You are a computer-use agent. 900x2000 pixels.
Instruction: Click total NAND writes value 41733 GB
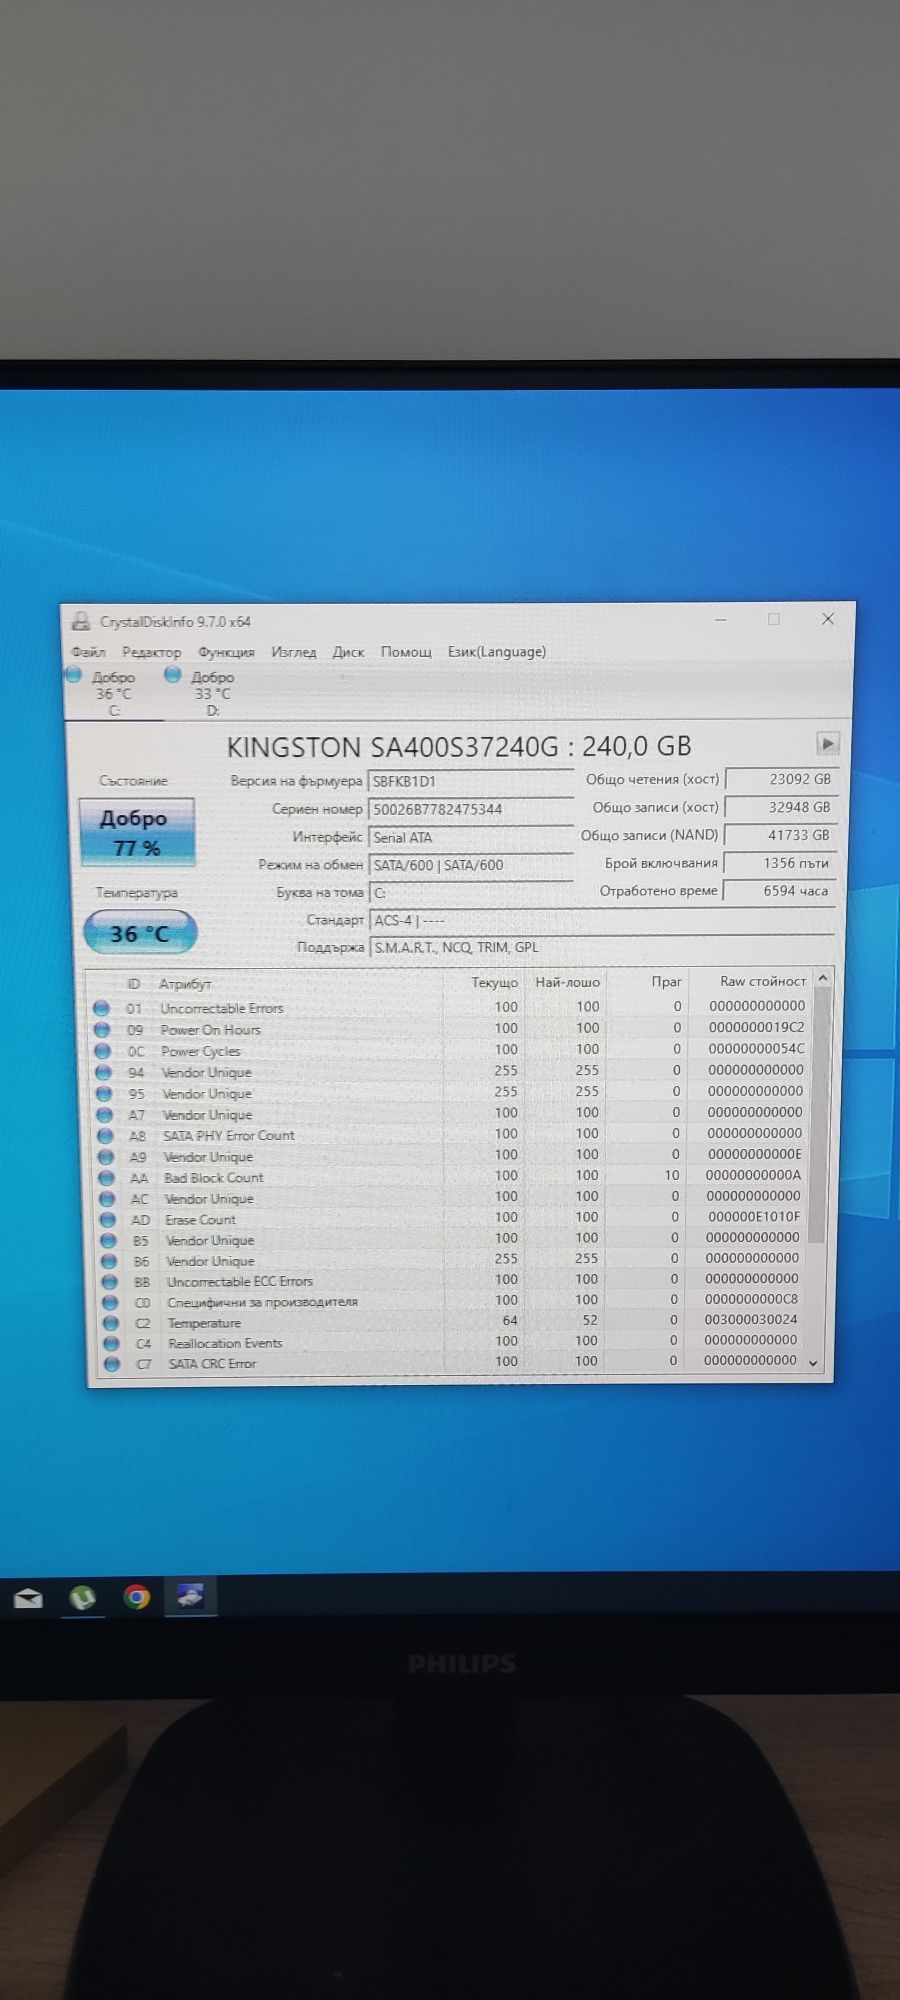point(780,835)
